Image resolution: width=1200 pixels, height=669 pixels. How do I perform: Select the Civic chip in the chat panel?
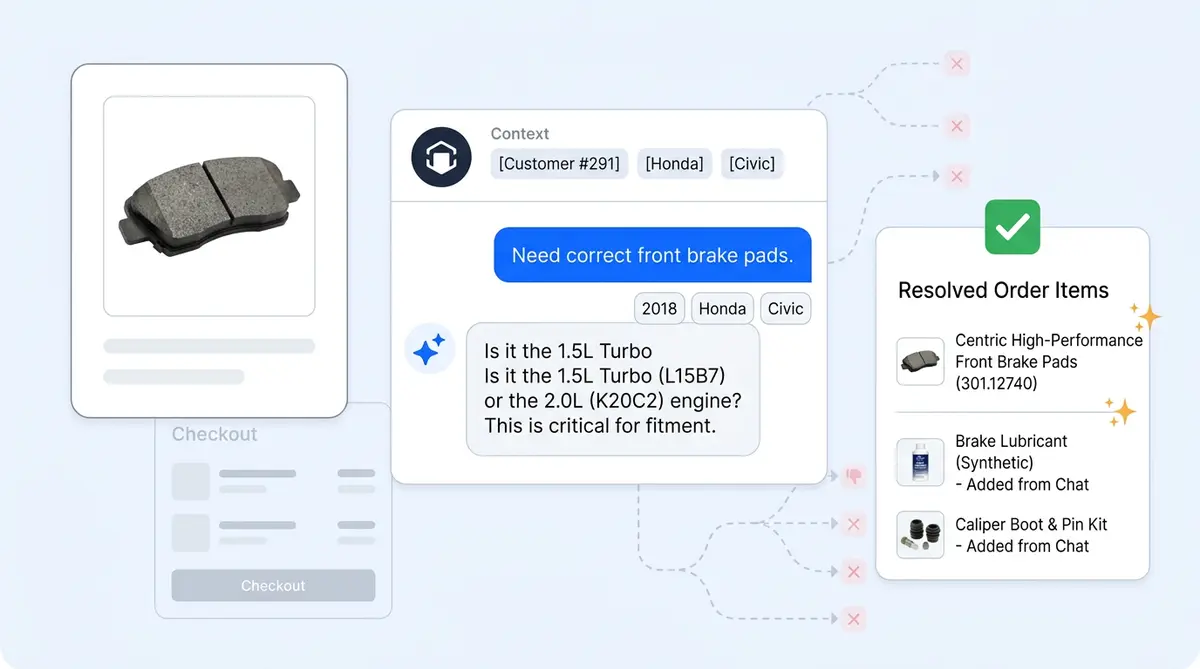point(786,308)
